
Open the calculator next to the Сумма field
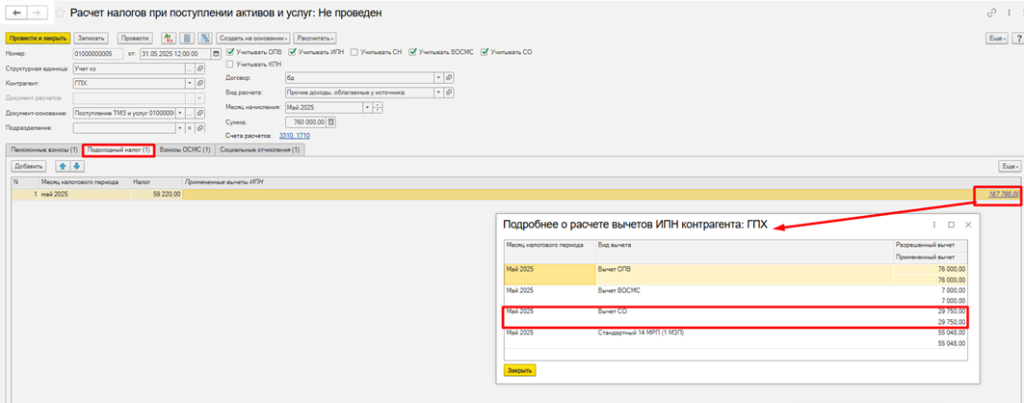pyautogui.click(x=332, y=122)
